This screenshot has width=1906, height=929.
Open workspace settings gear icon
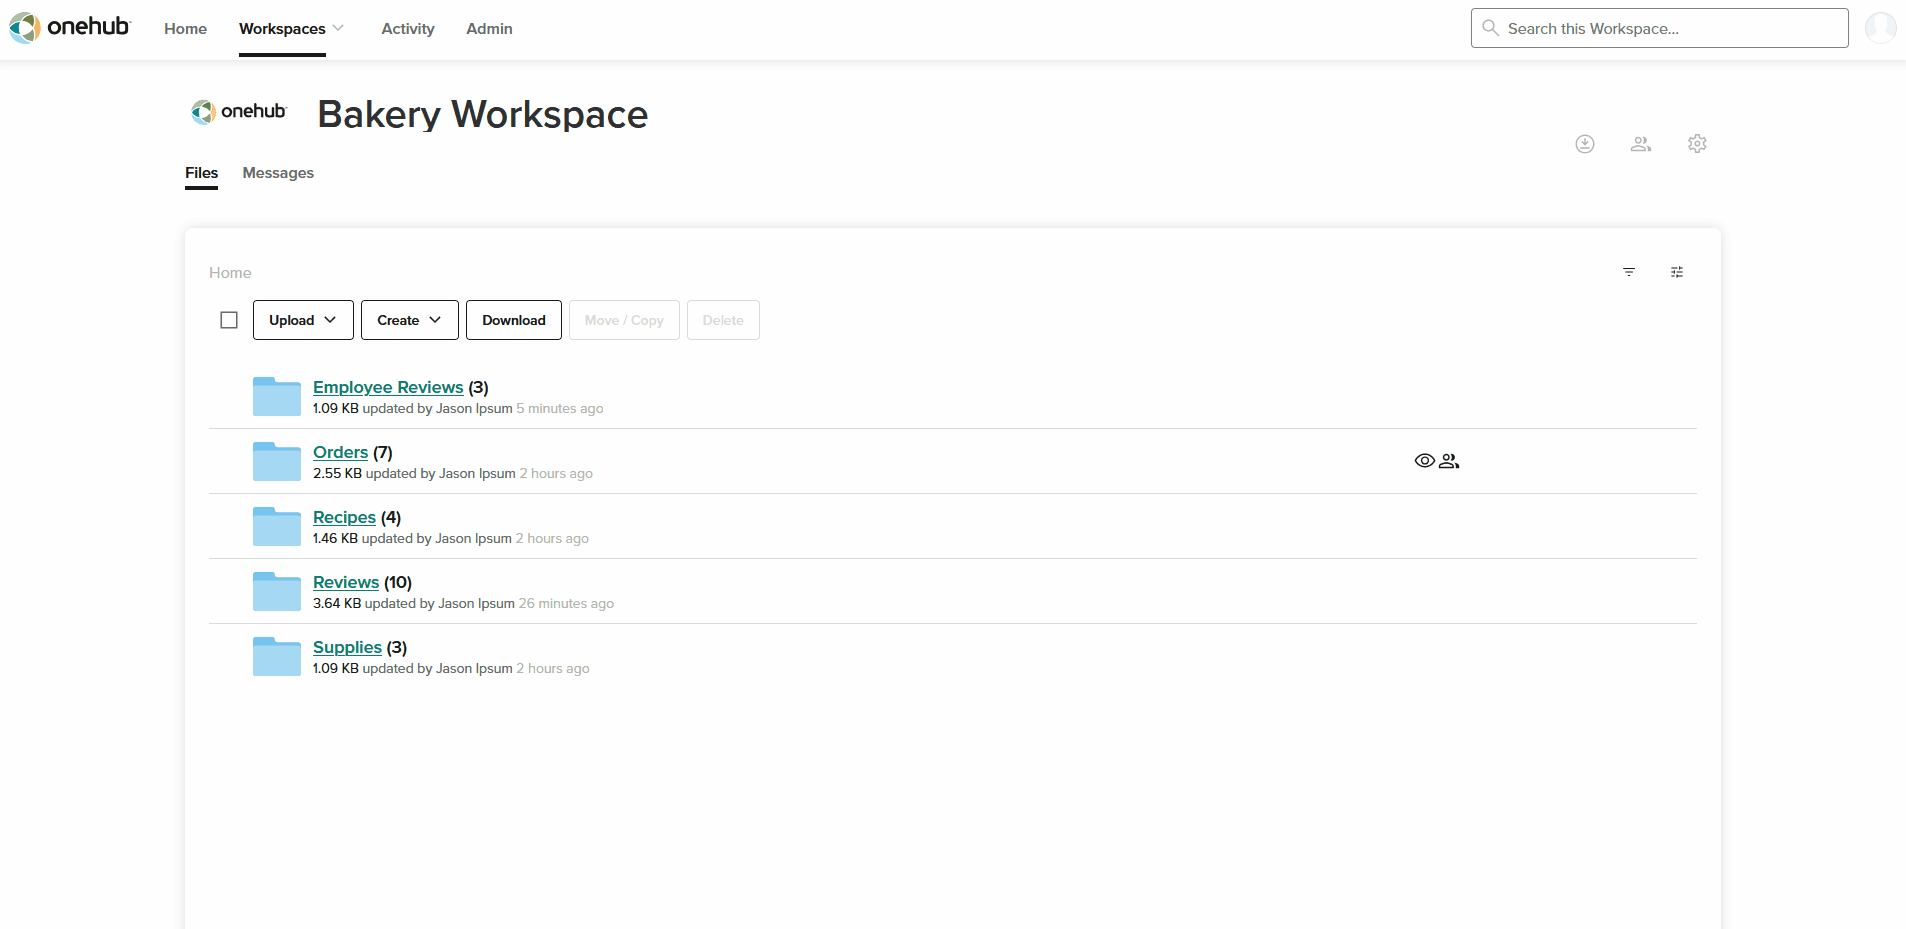click(x=1697, y=144)
